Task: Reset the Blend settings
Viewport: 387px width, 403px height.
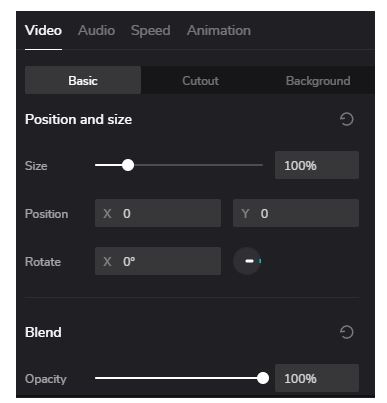Action: click(347, 332)
